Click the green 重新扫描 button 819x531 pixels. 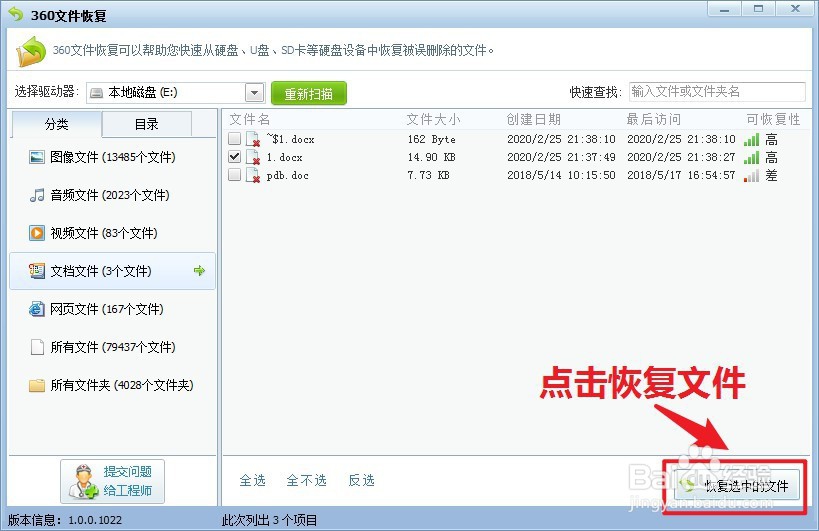point(309,93)
